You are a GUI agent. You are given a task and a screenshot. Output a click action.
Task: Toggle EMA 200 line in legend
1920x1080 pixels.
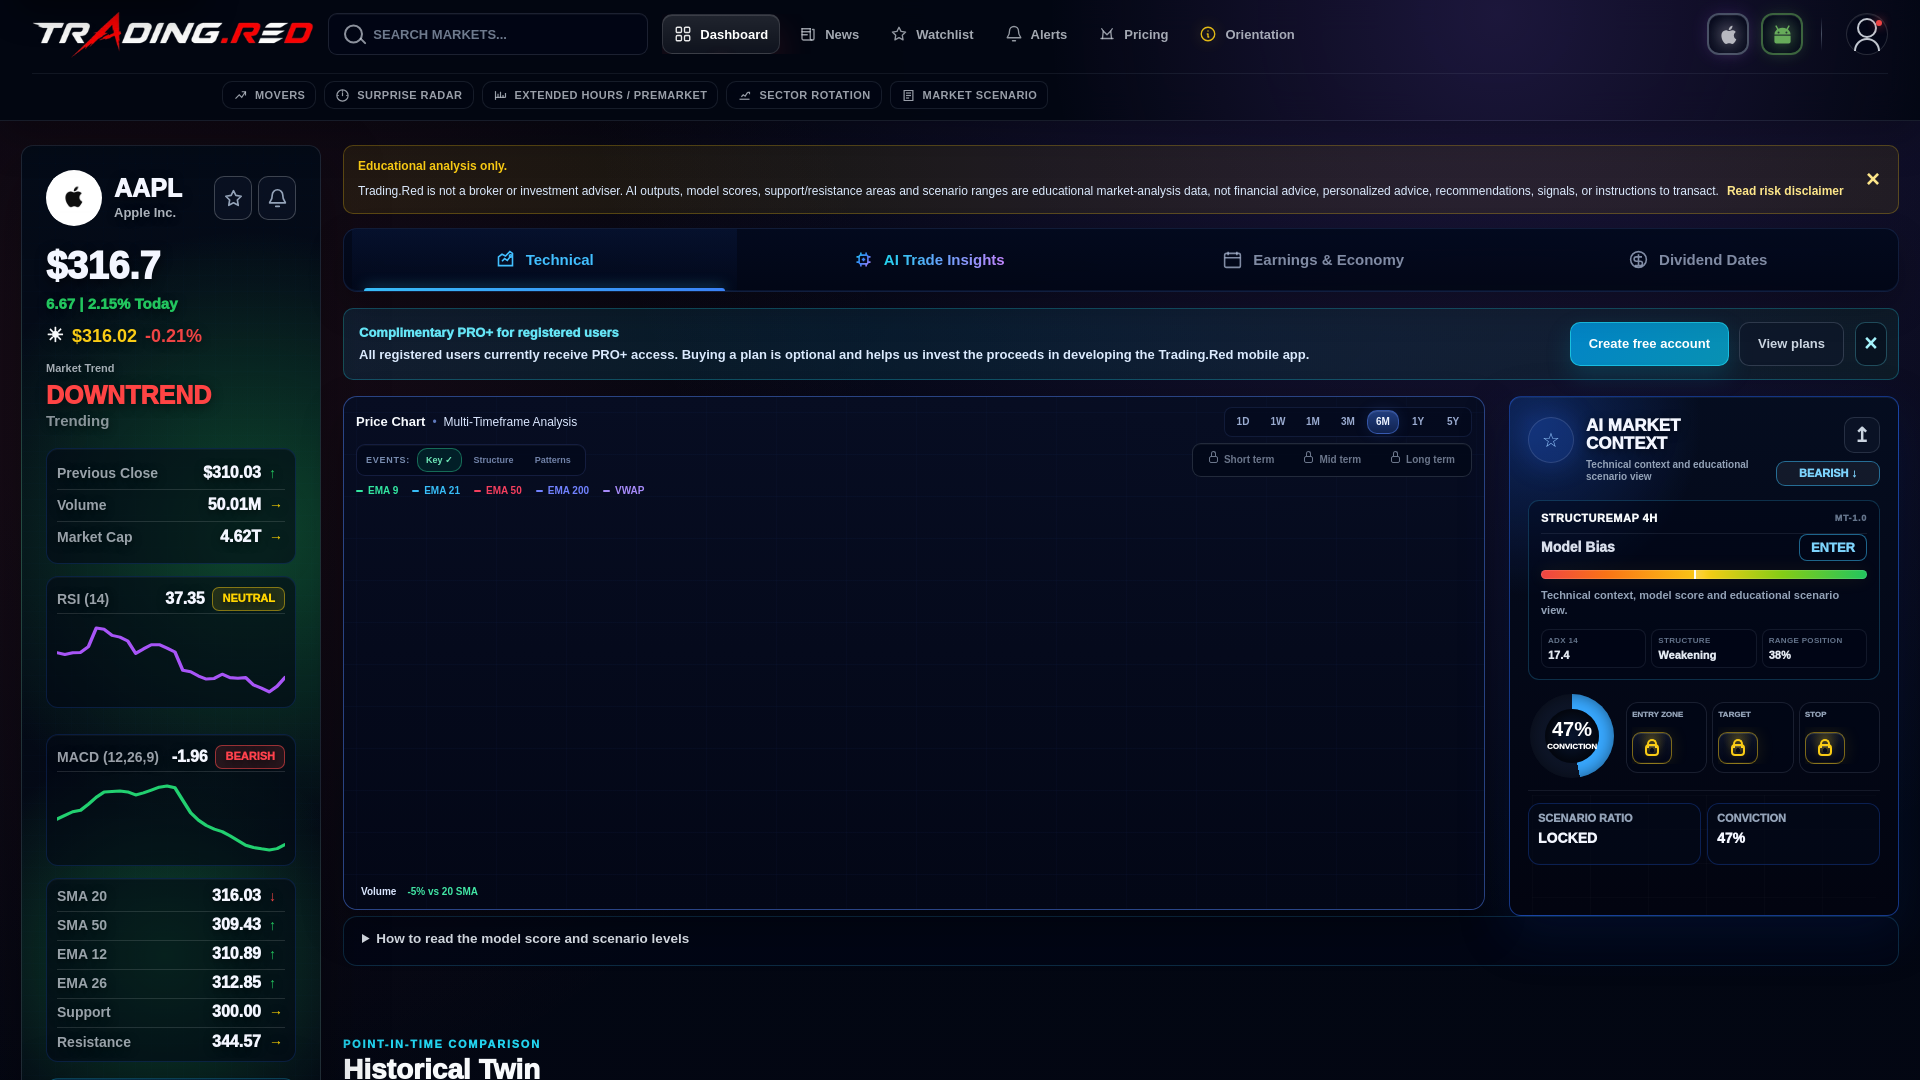coord(562,491)
